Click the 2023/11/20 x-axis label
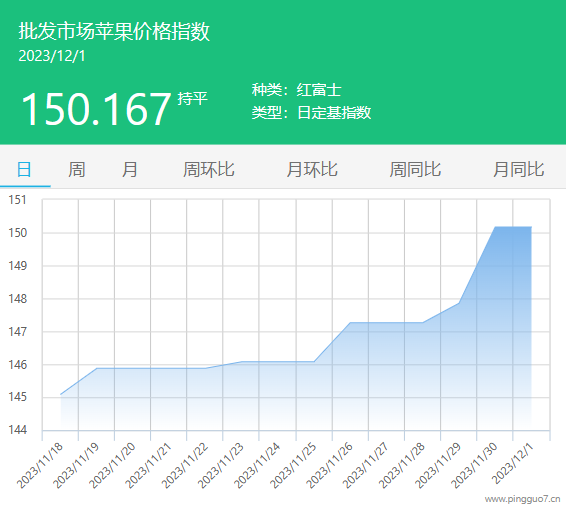The width and height of the screenshot is (566, 508). pyautogui.click(x=112, y=465)
